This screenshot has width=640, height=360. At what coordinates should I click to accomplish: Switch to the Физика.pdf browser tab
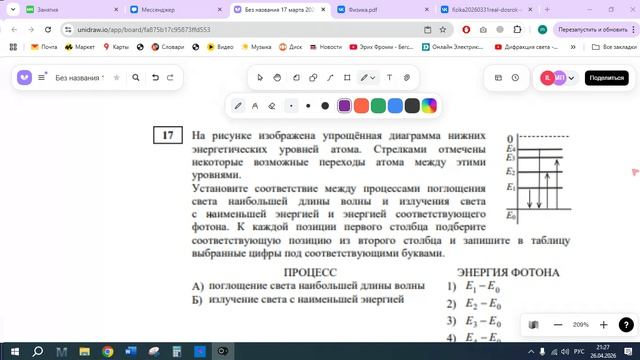pyautogui.click(x=384, y=9)
